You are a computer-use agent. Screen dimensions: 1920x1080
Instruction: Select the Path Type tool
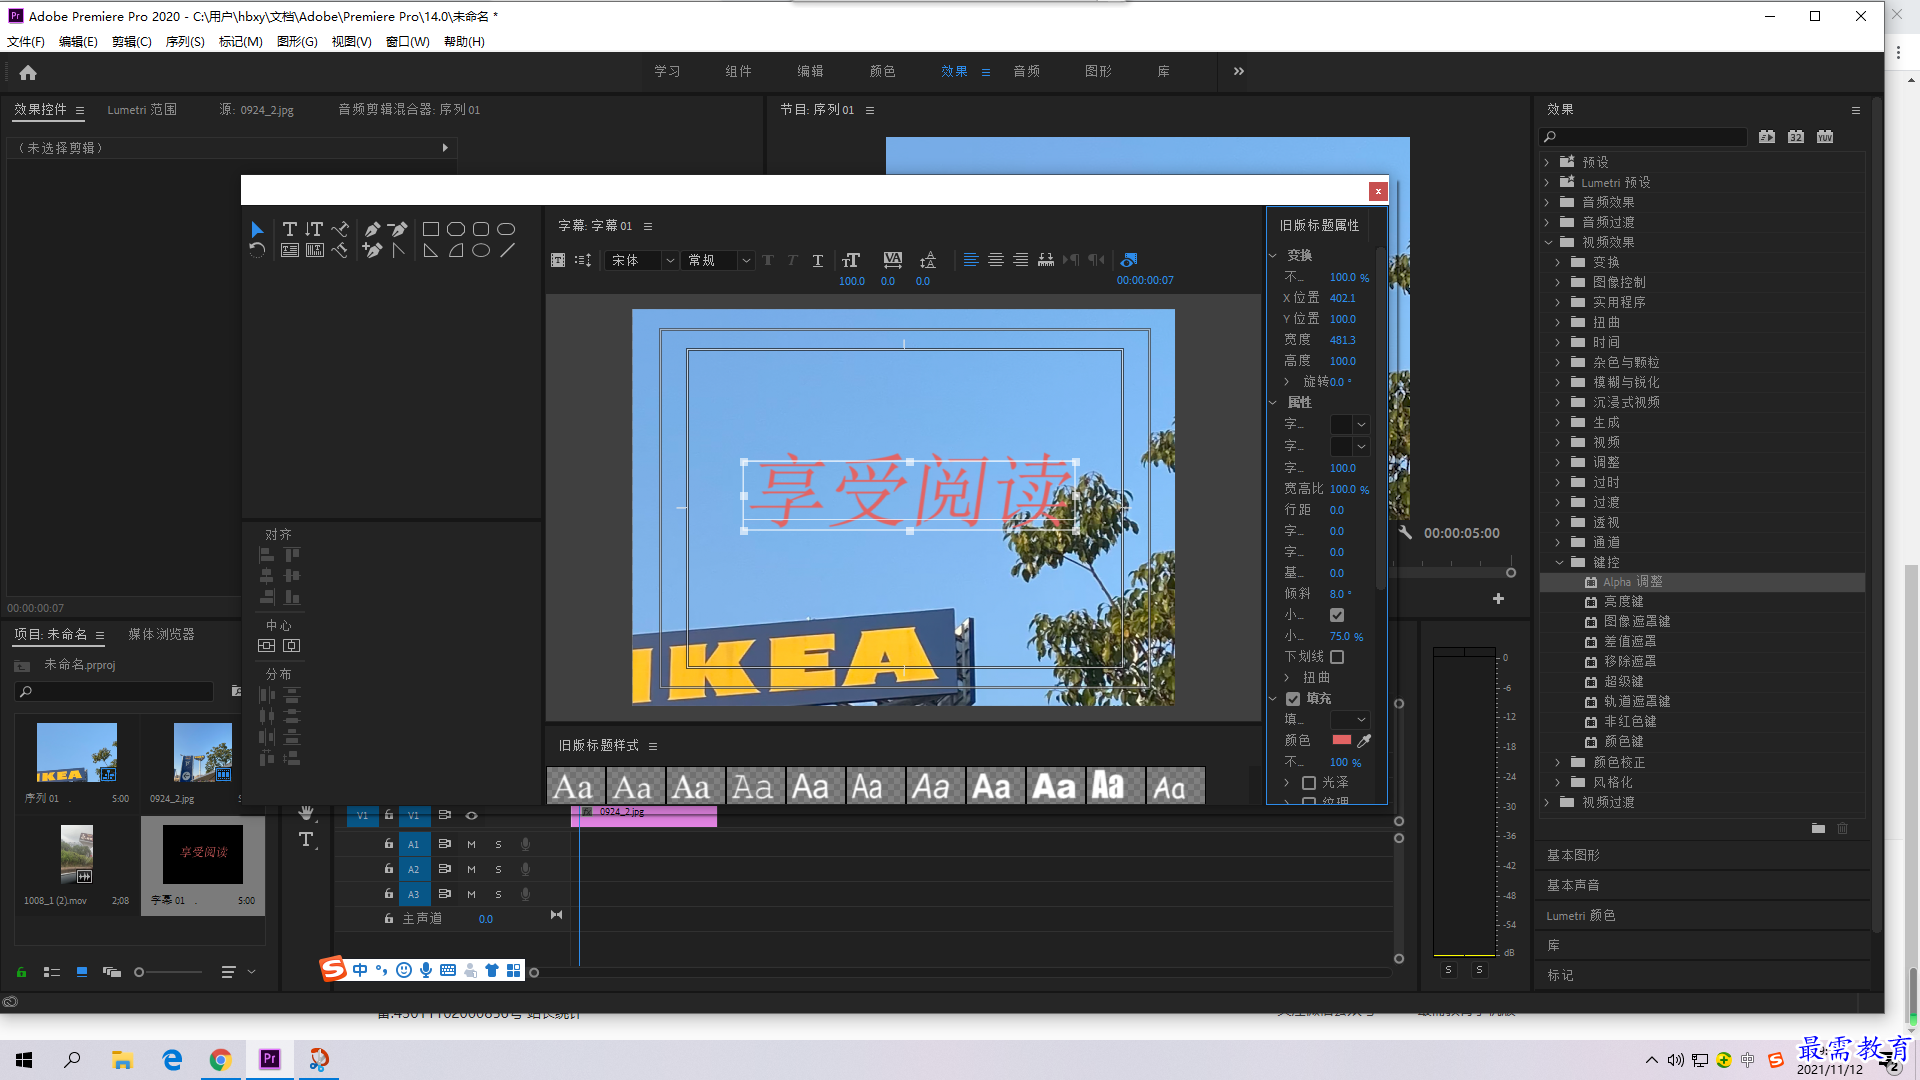[340, 229]
